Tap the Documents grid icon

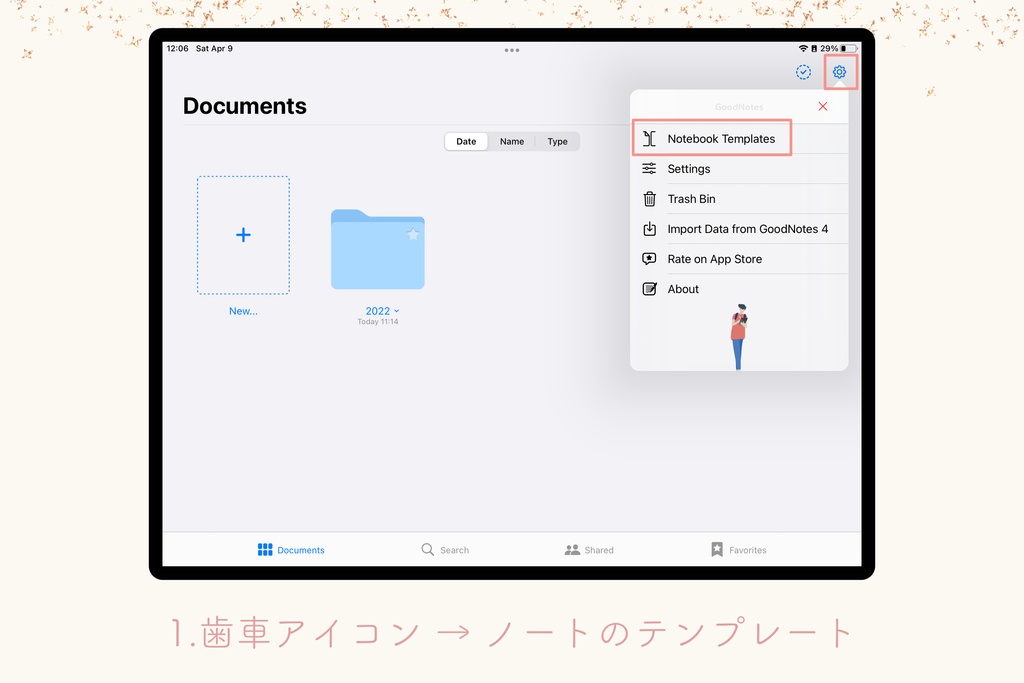[264, 548]
